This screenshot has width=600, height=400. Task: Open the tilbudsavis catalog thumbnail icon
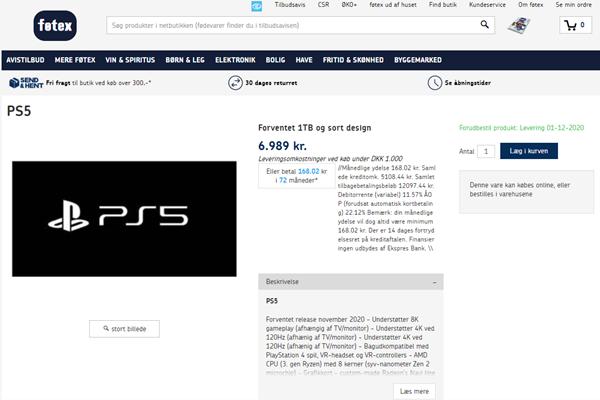click(519, 26)
